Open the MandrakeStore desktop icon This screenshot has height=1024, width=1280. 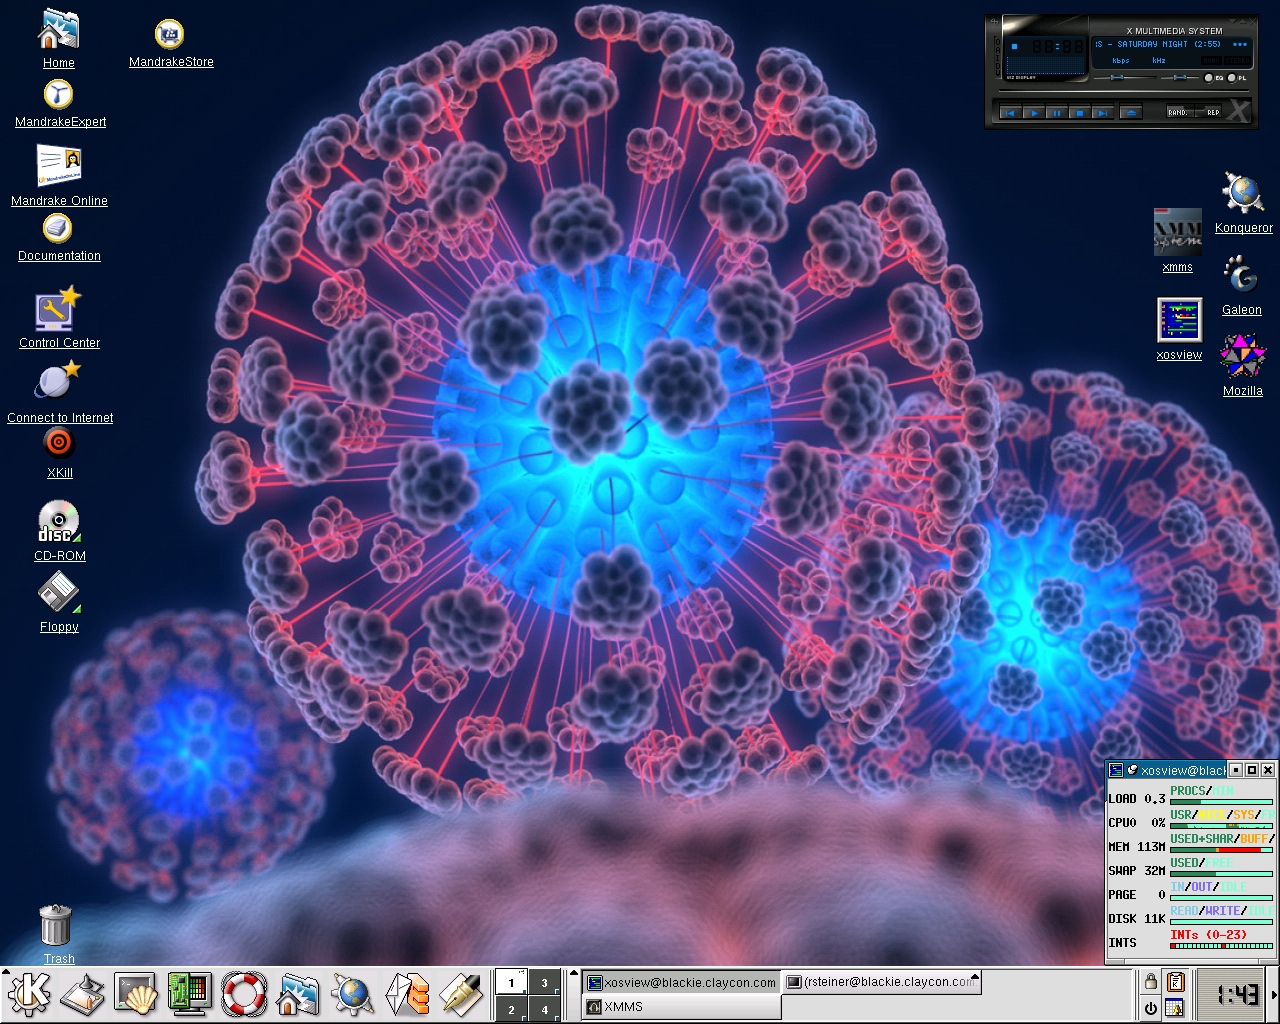pyautogui.click(x=171, y=44)
